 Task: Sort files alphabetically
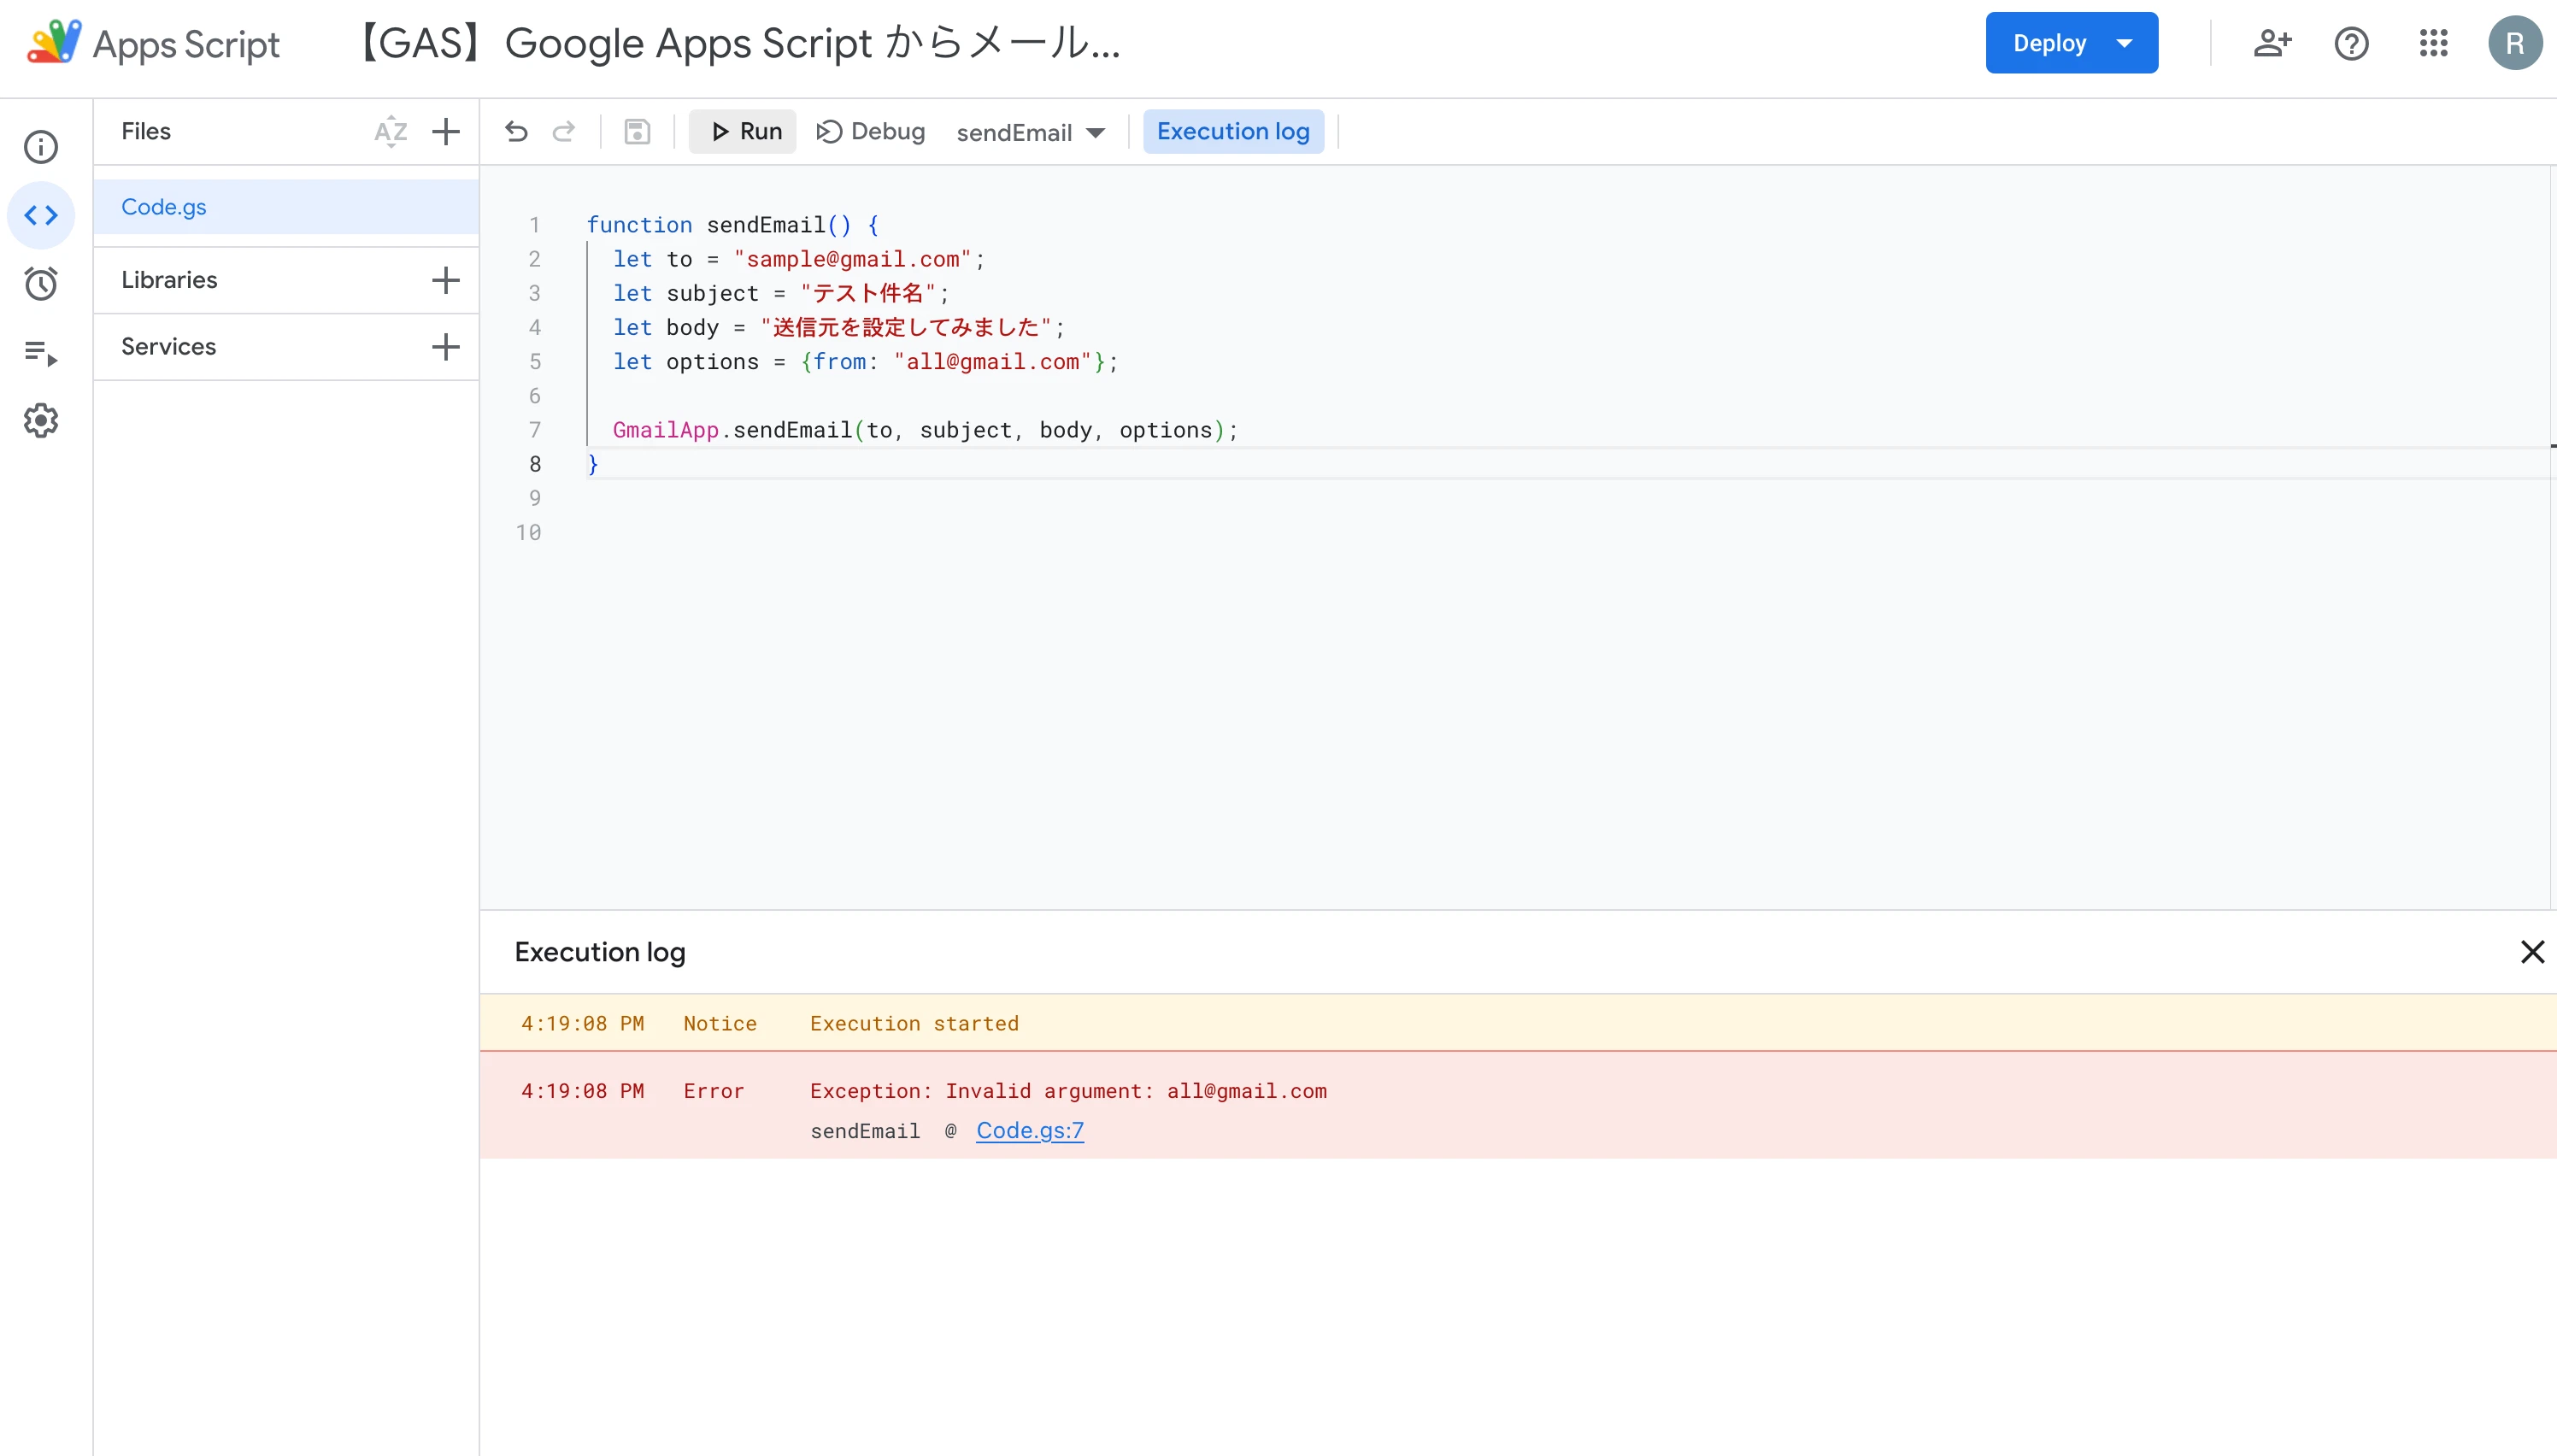[390, 131]
